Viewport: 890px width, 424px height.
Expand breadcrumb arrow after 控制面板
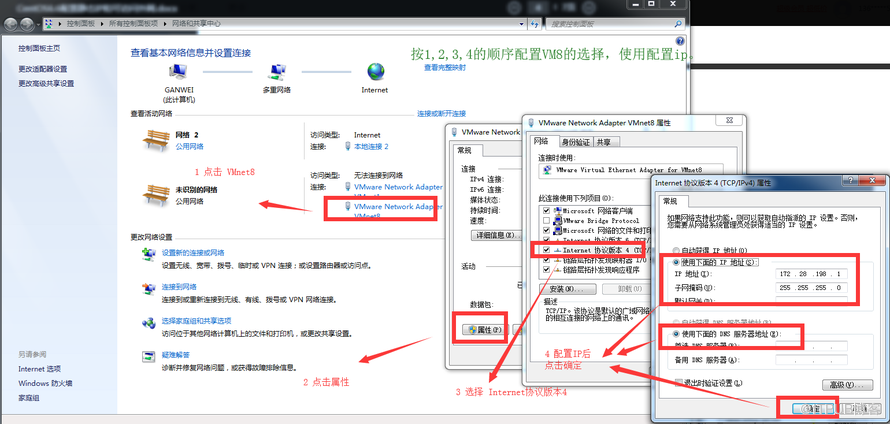(x=104, y=24)
